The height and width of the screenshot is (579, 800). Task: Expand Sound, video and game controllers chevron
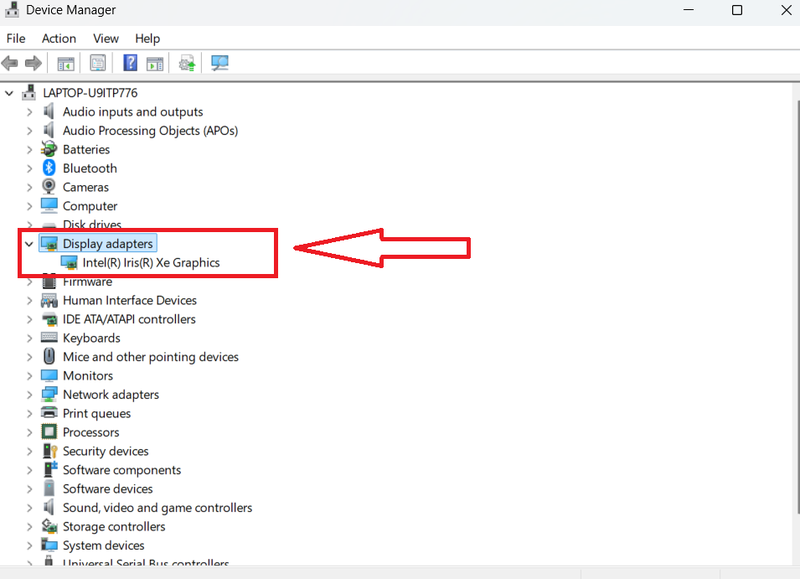coord(29,508)
